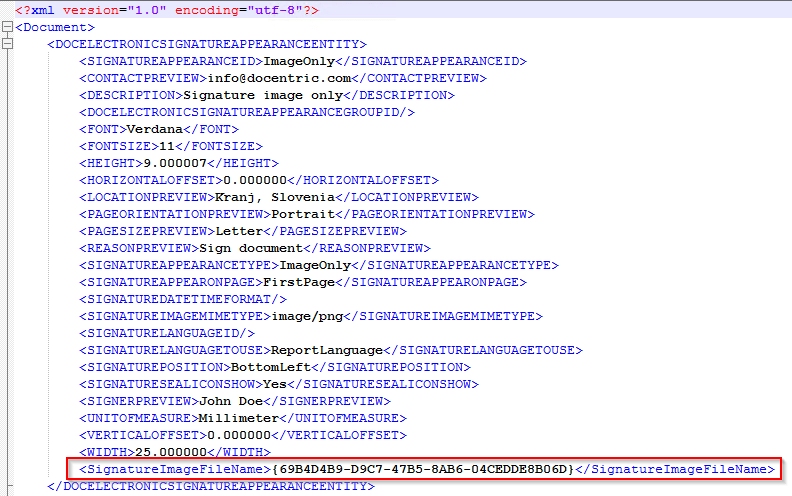Click the xml version declaration line
This screenshot has width=792, height=496.
point(167,10)
